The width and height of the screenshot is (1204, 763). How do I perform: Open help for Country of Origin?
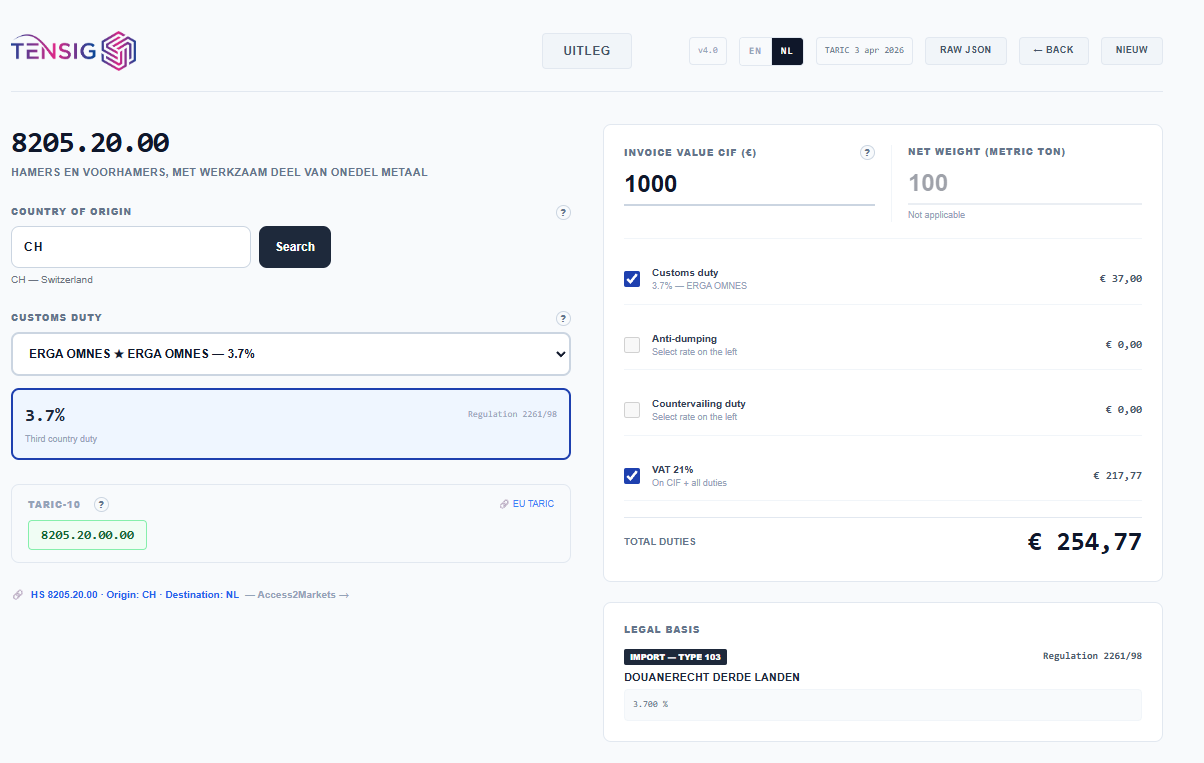pos(563,212)
